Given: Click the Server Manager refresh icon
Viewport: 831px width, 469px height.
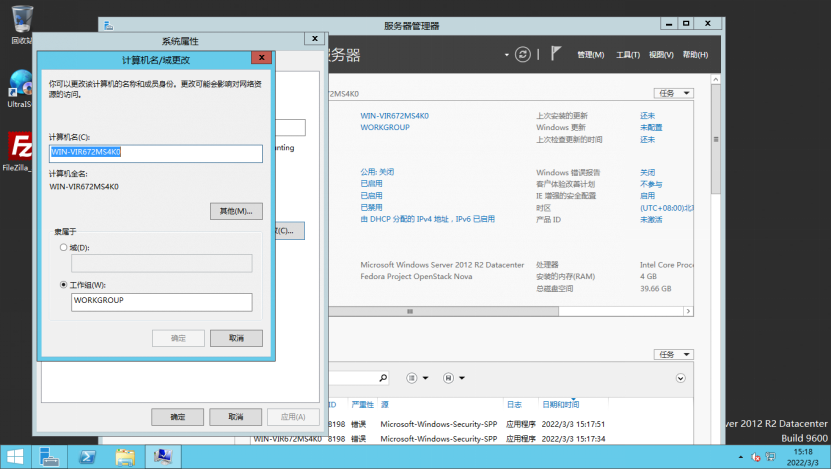Looking at the screenshot, I should [523, 55].
